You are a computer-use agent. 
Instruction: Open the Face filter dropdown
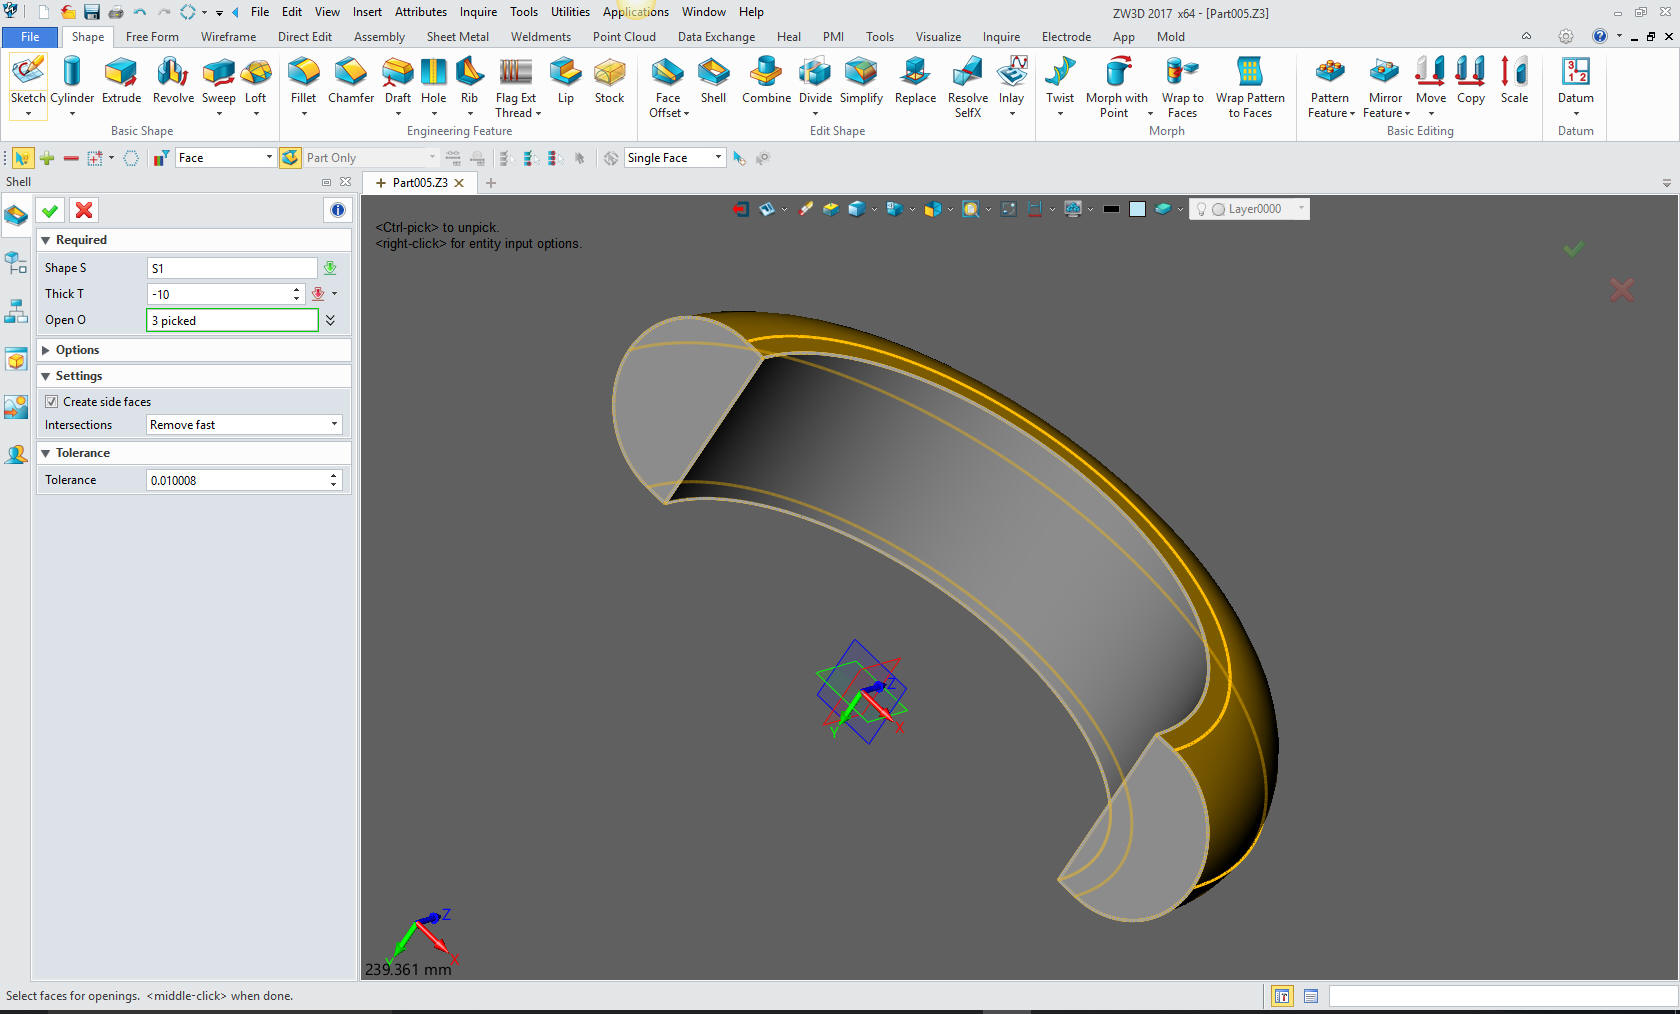(x=225, y=158)
